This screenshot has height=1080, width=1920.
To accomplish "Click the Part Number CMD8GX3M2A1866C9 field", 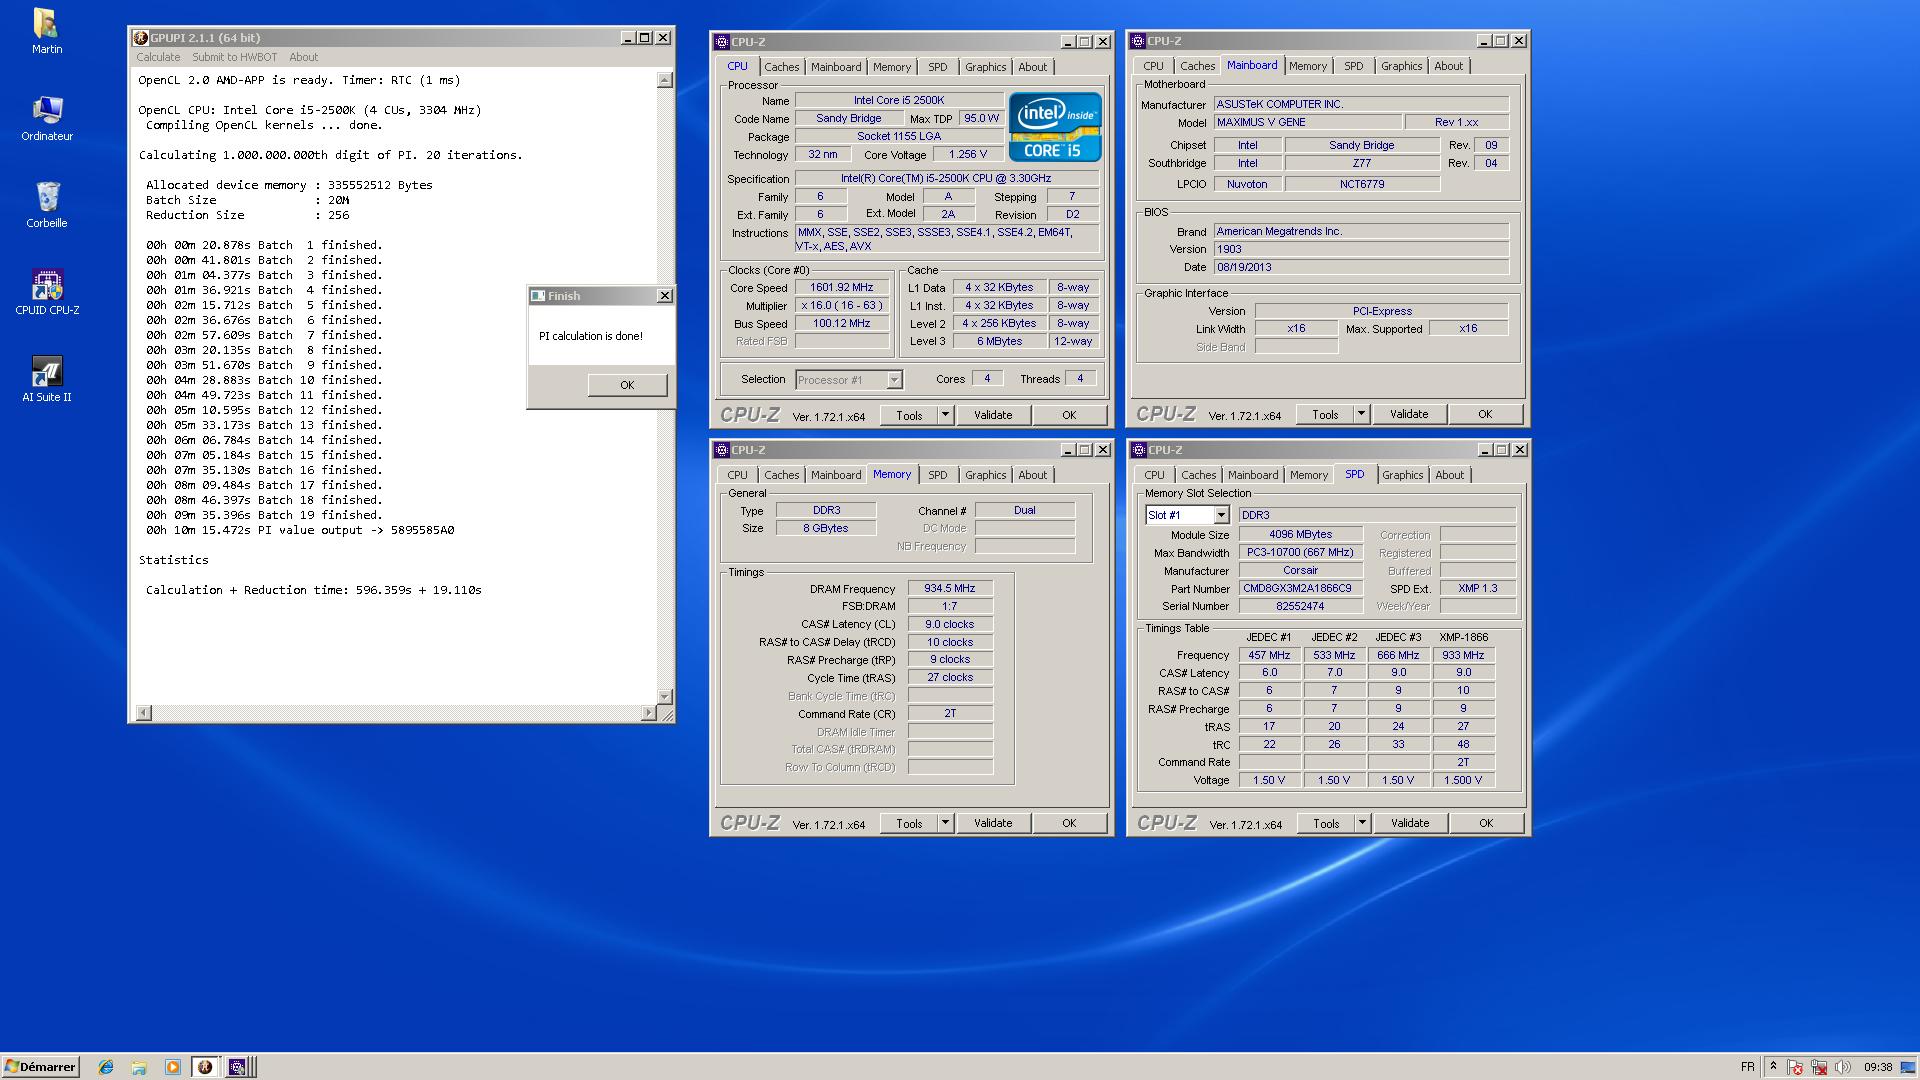I will pos(1300,588).
